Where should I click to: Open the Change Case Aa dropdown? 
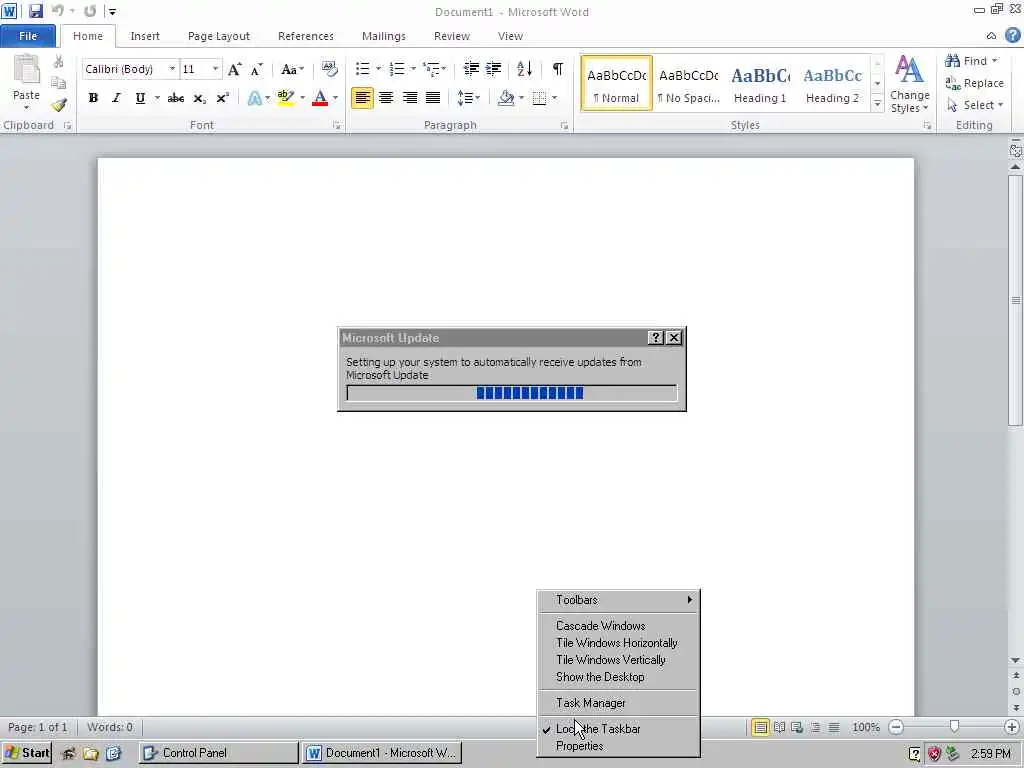292,69
